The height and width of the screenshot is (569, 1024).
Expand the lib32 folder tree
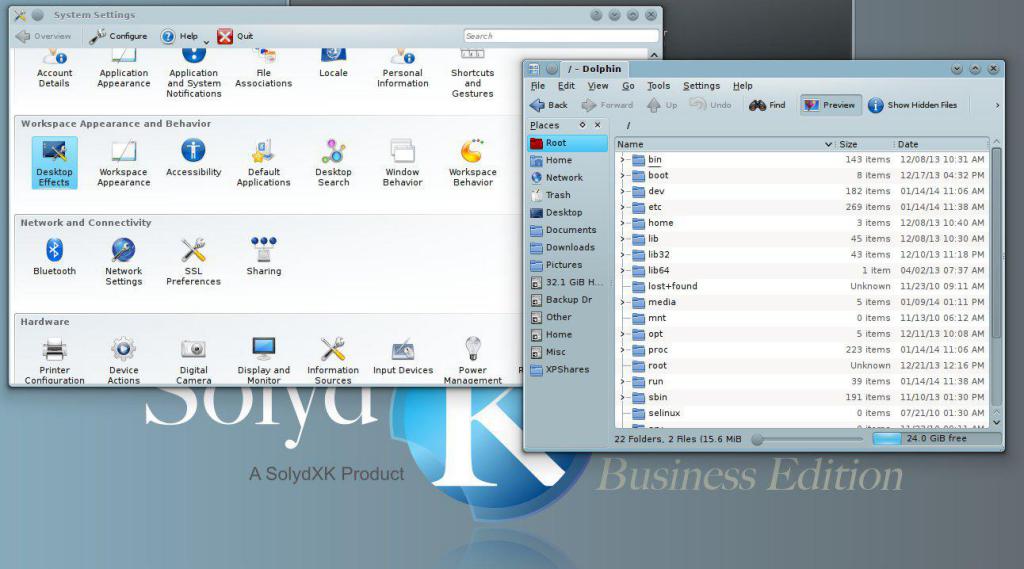click(622, 255)
